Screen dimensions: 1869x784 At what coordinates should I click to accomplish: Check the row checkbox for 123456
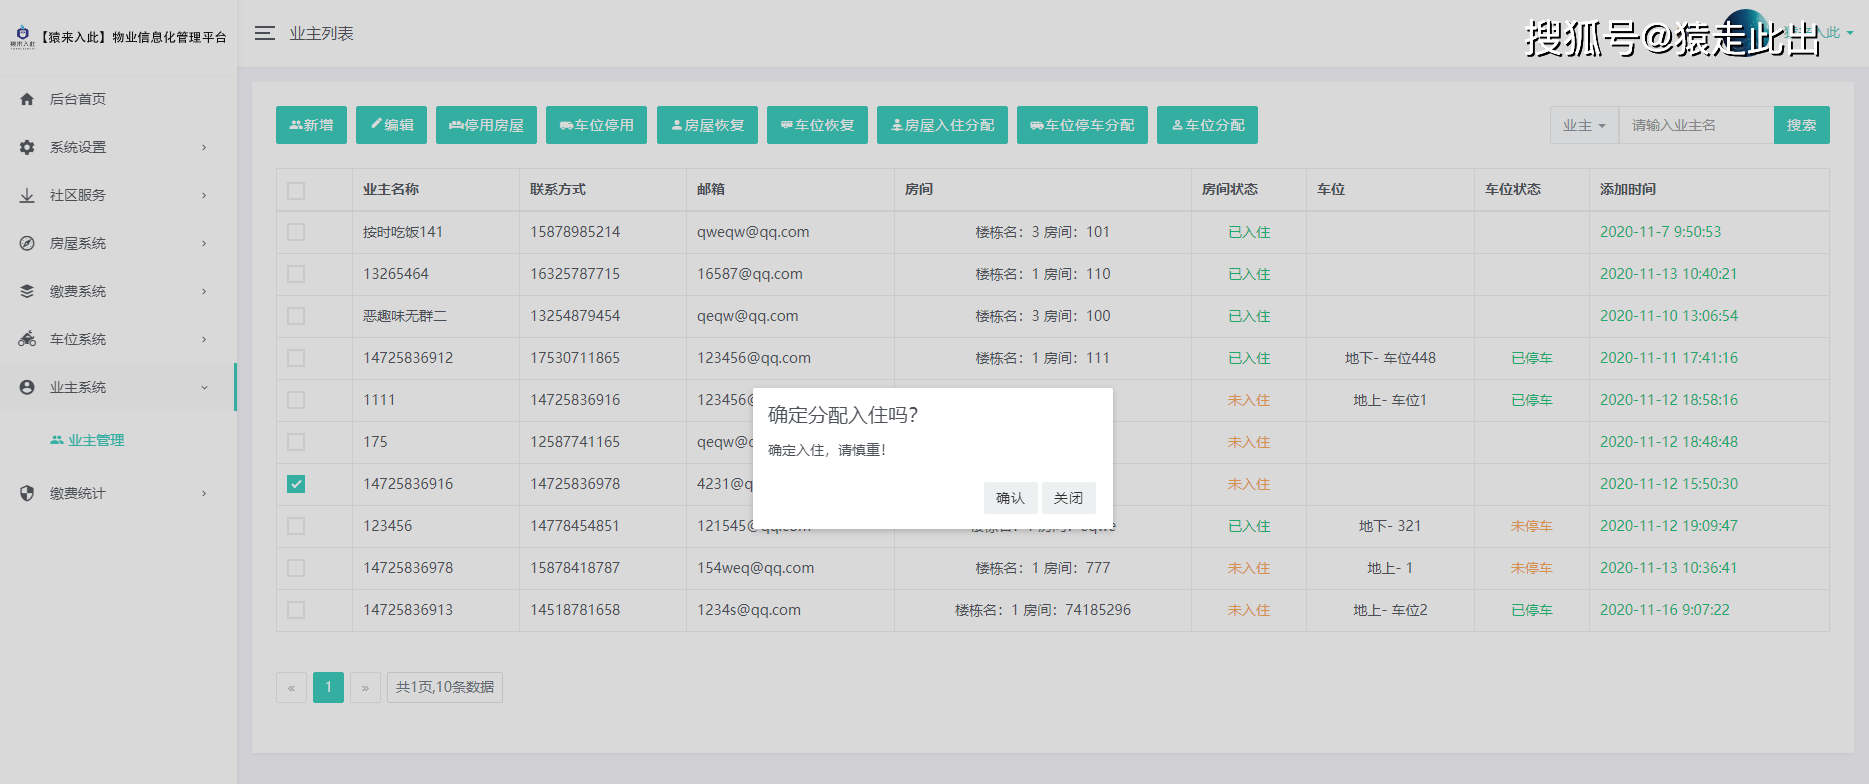pos(296,526)
